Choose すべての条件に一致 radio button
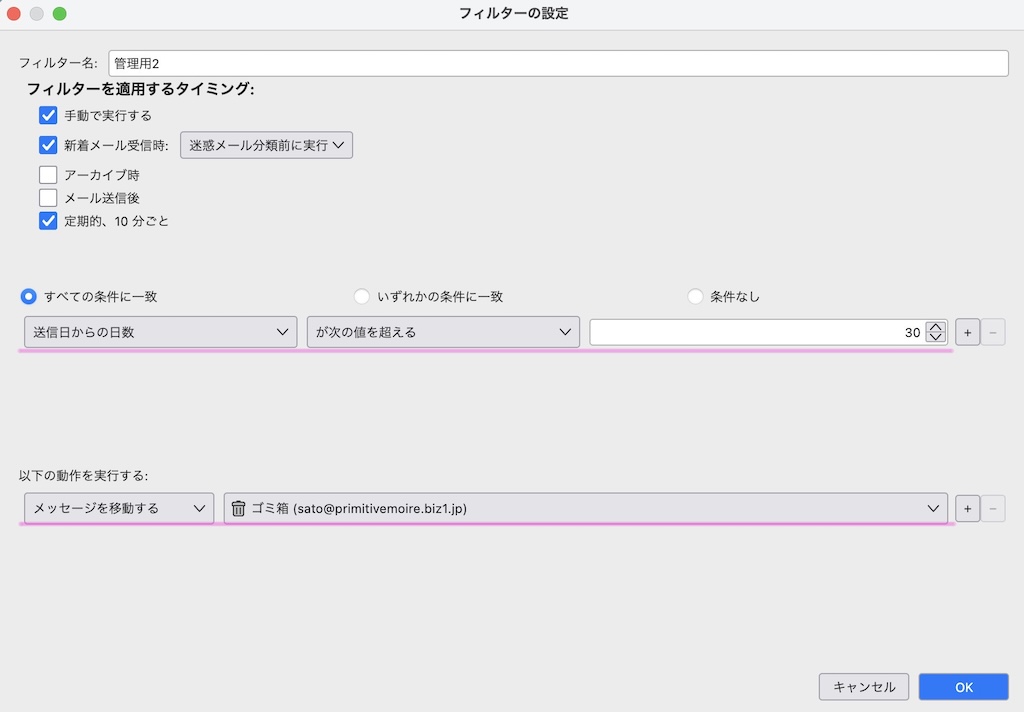The image size is (1024, 712). (x=29, y=296)
